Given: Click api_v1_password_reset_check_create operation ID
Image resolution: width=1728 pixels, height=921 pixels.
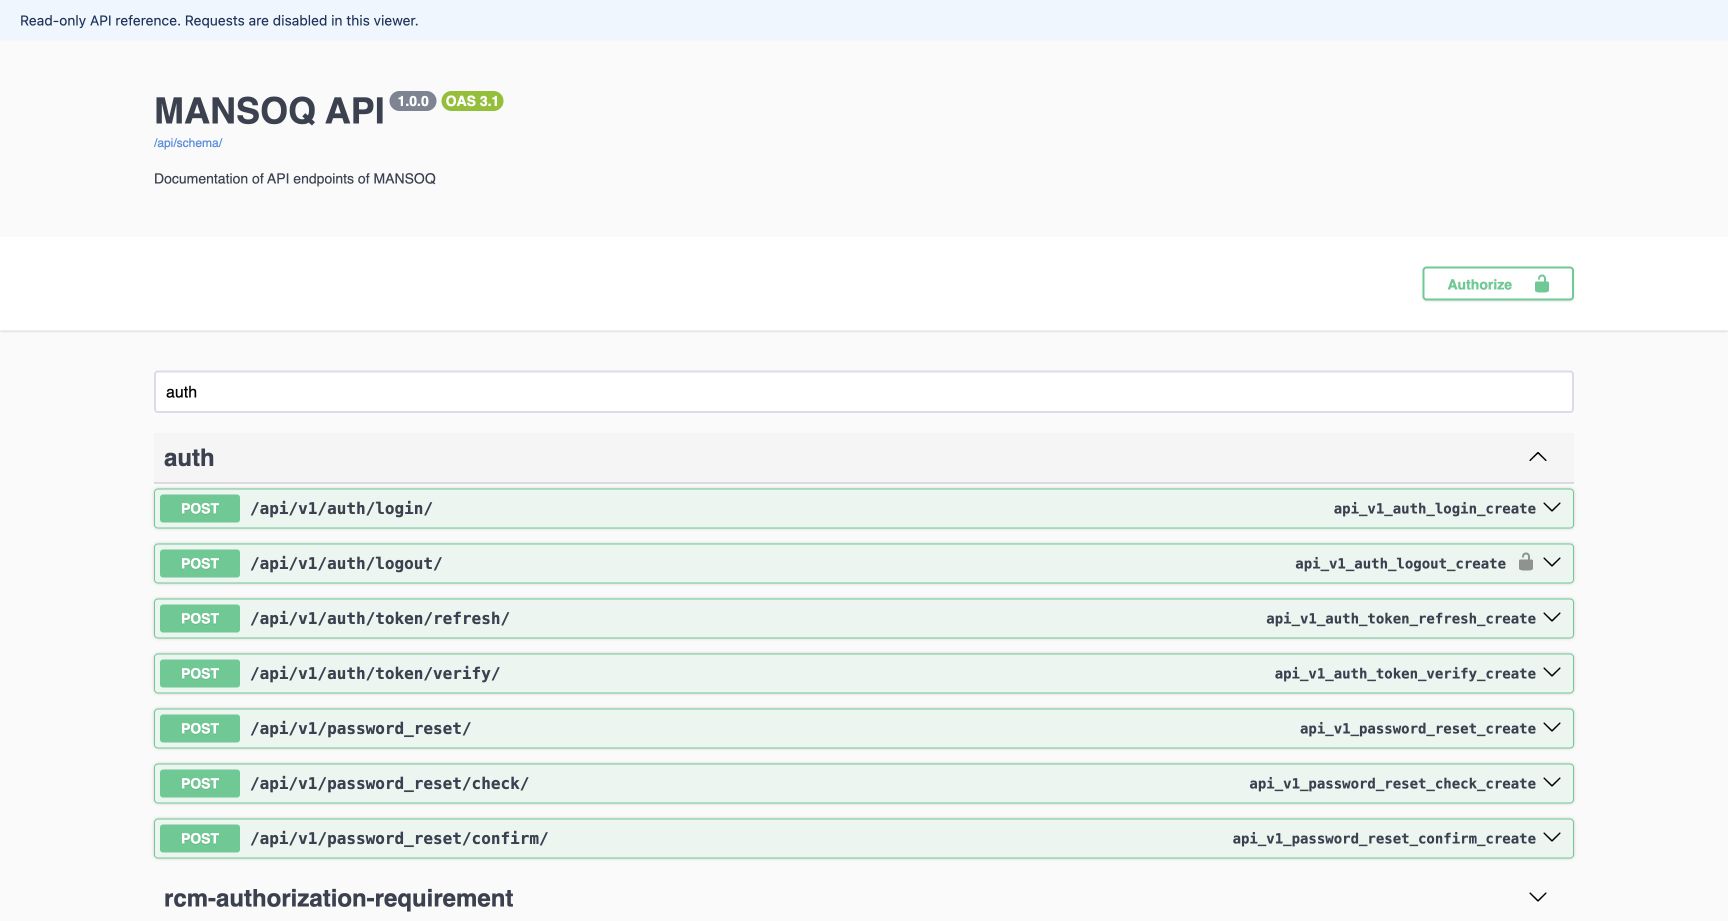Looking at the screenshot, I should pos(1392,783).
